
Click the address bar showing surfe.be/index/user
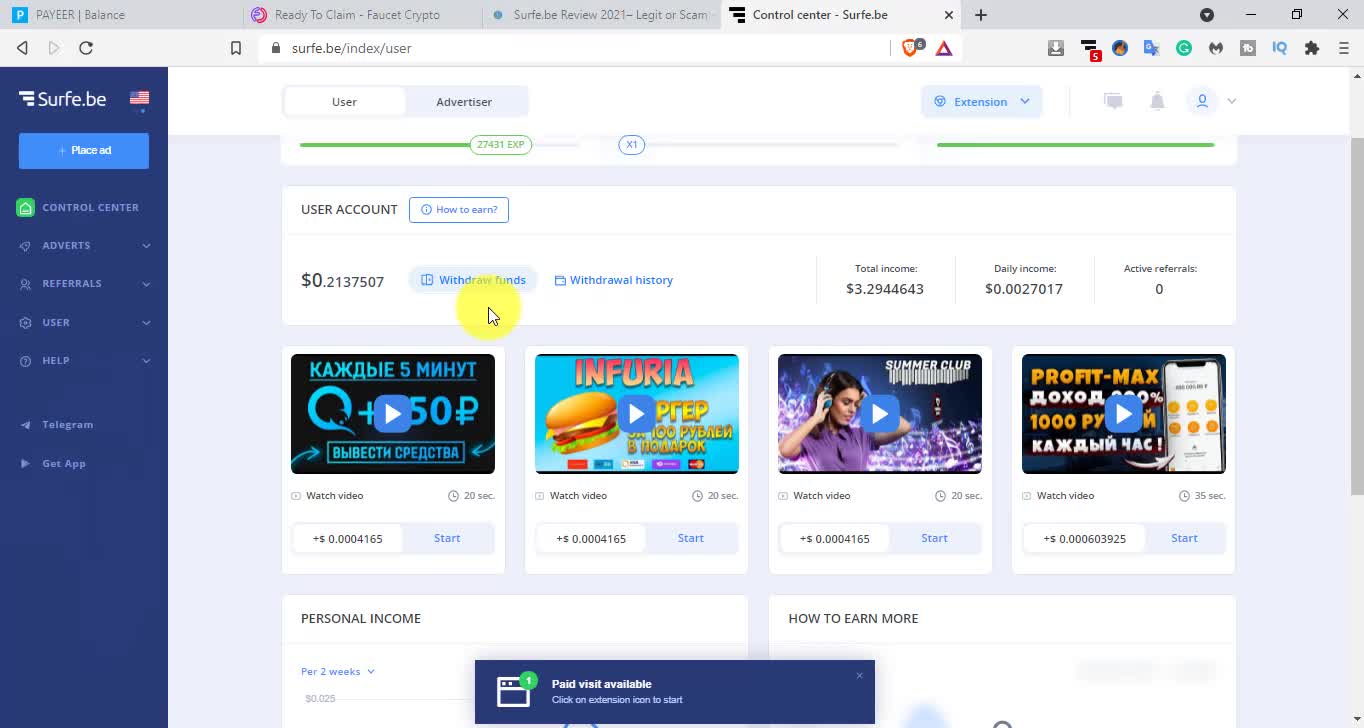(575, 48)
